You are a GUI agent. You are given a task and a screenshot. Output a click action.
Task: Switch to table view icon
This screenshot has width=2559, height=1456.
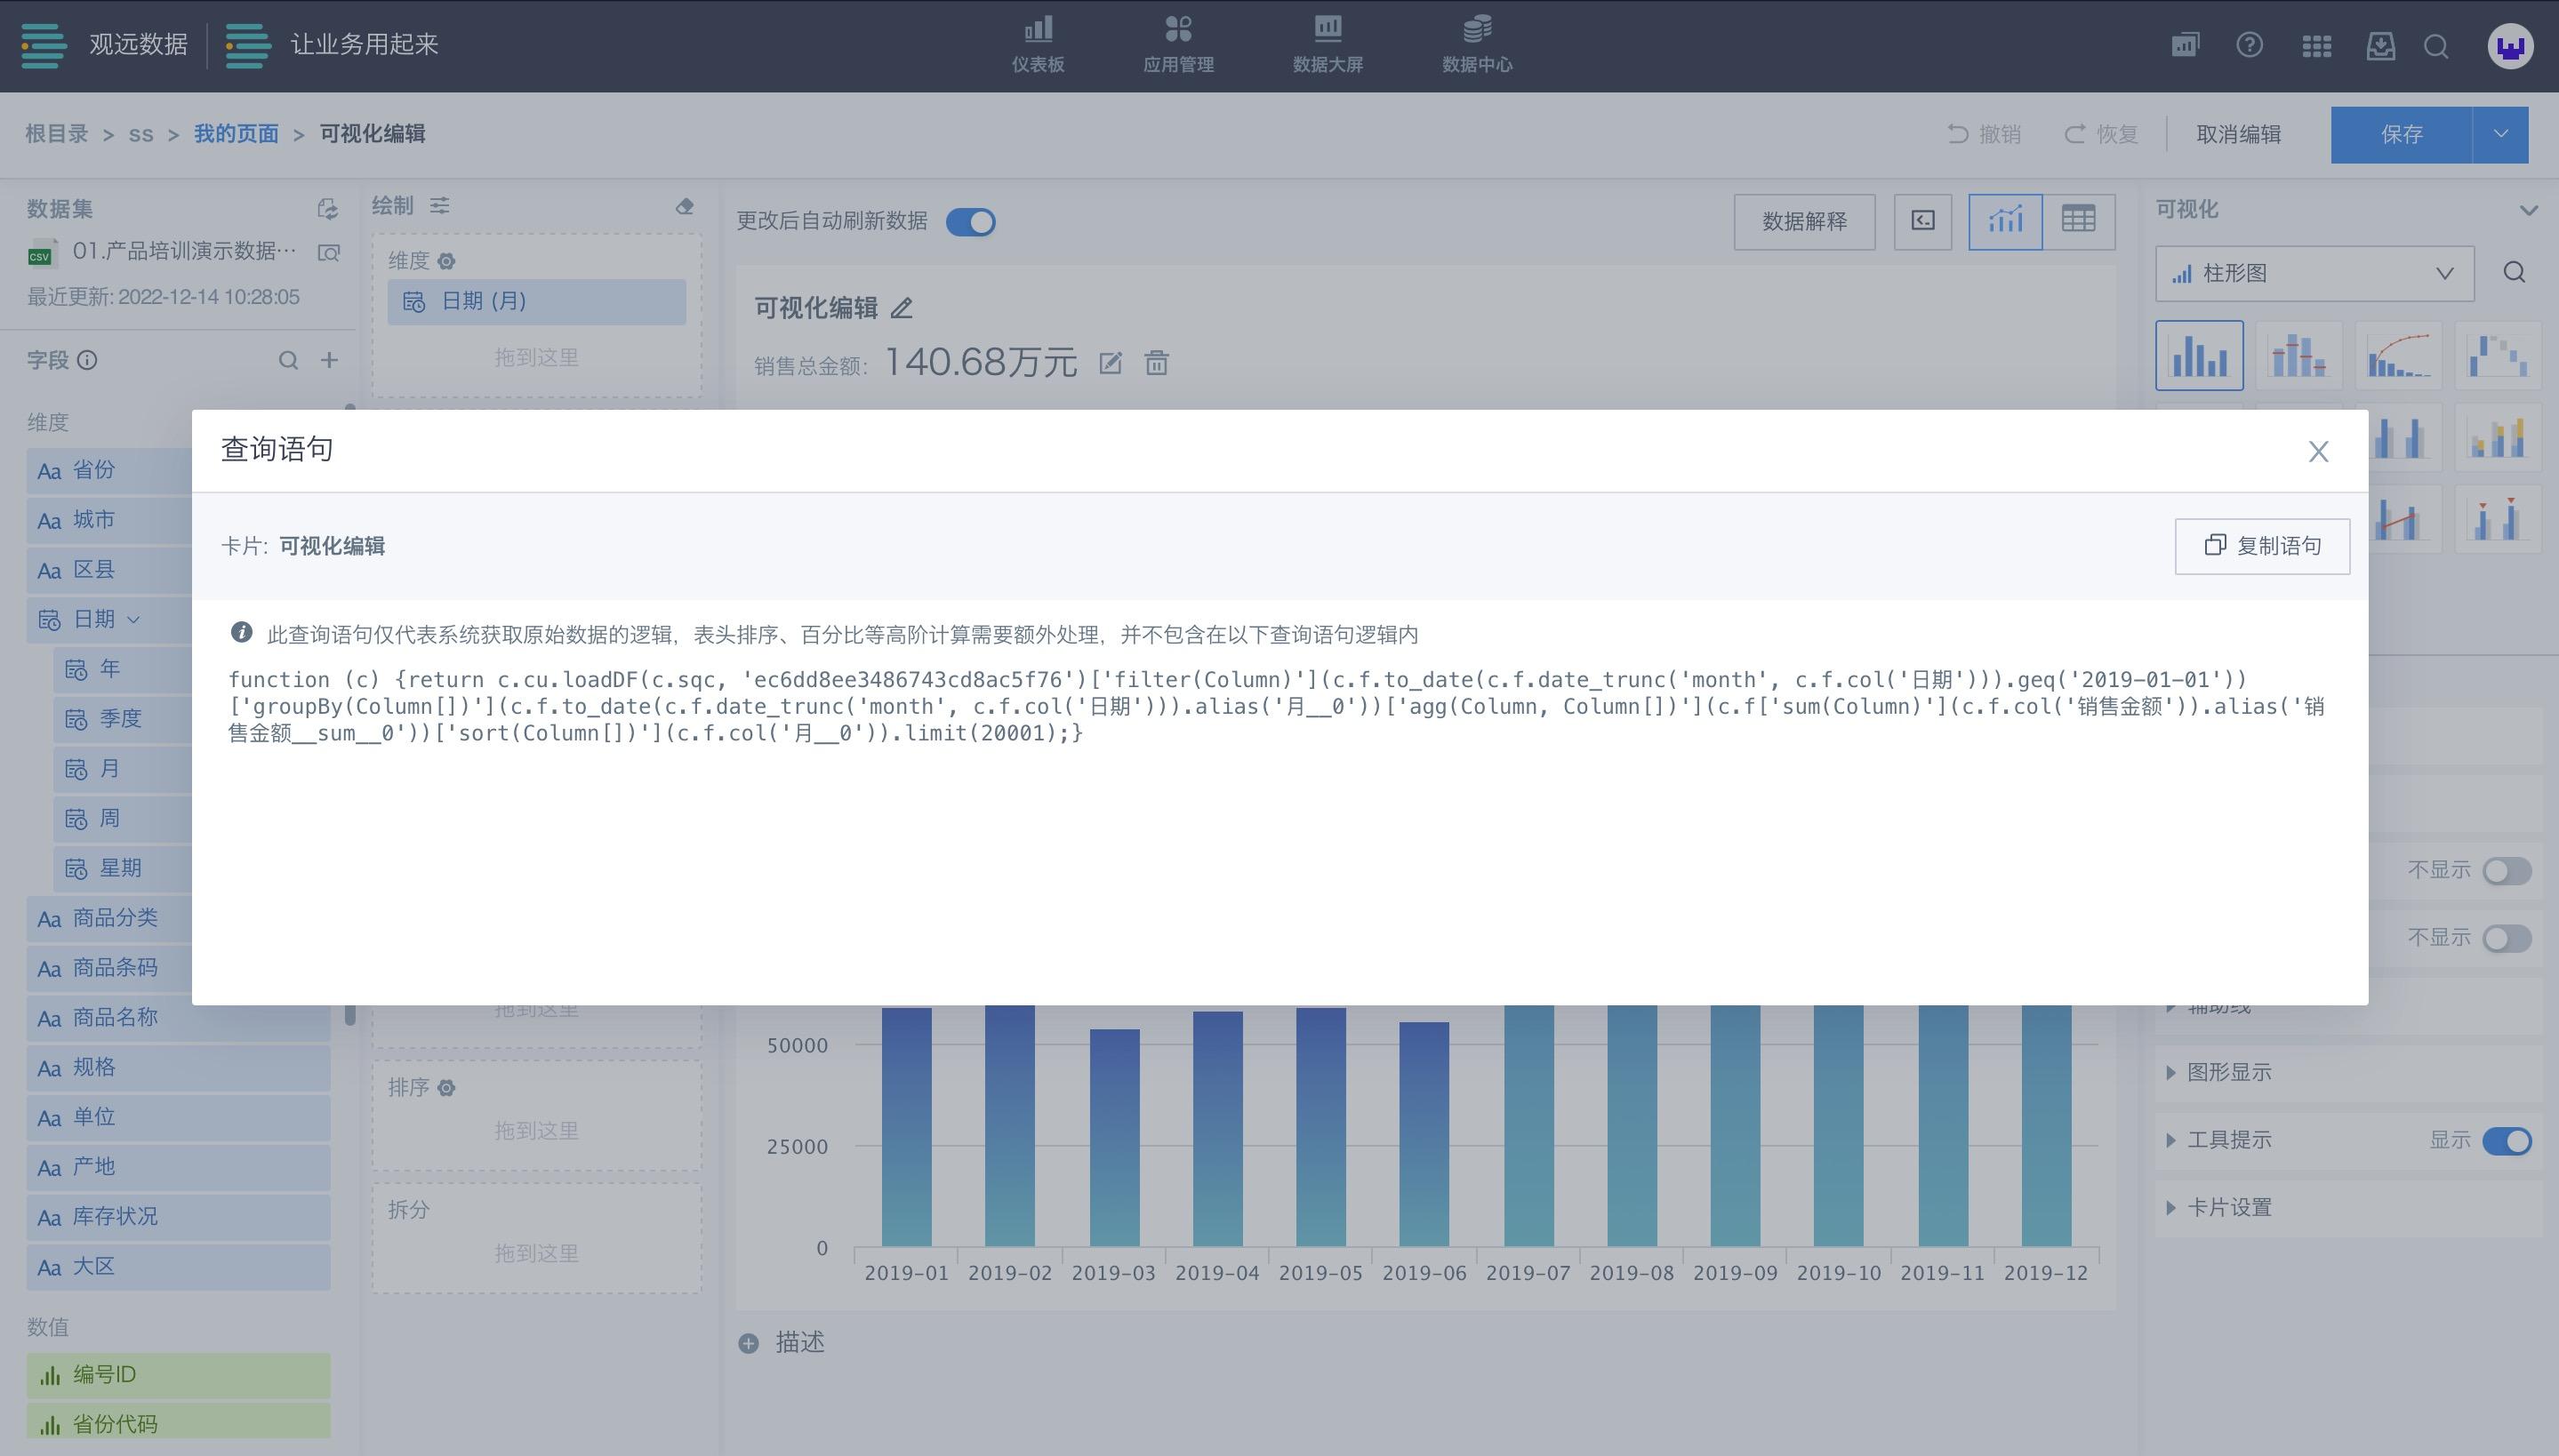[x=2078, y=221]
